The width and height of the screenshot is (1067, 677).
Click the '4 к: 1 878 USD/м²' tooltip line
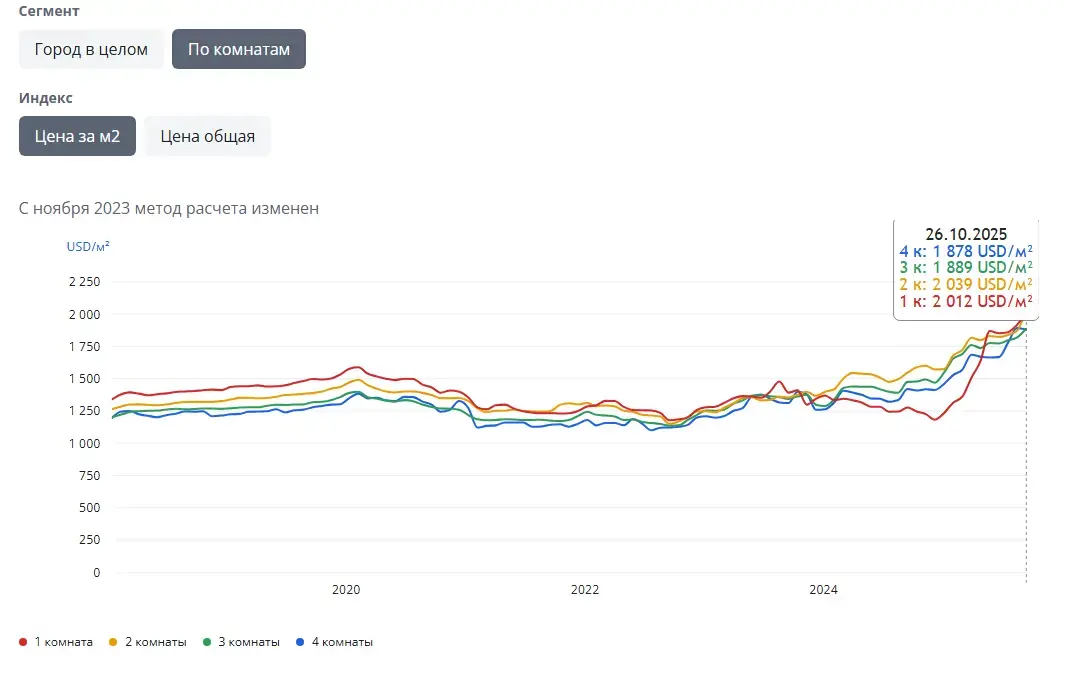965,252
